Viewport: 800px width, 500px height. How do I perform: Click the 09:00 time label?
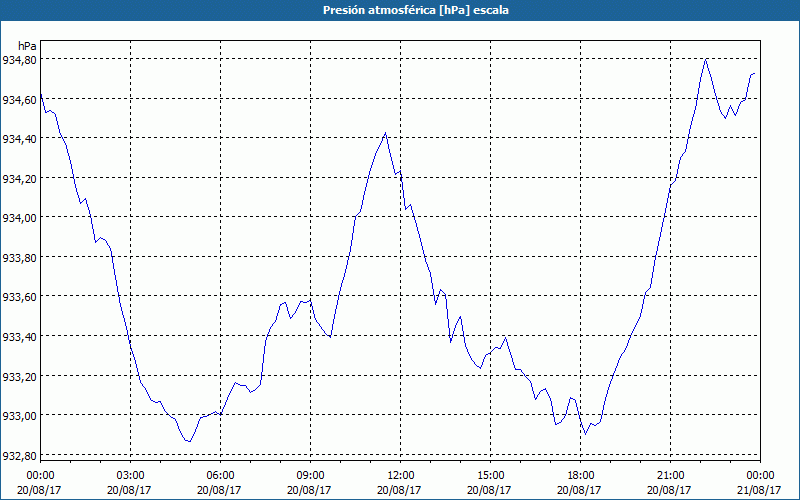pyautogui.click(x=310, y=476)
